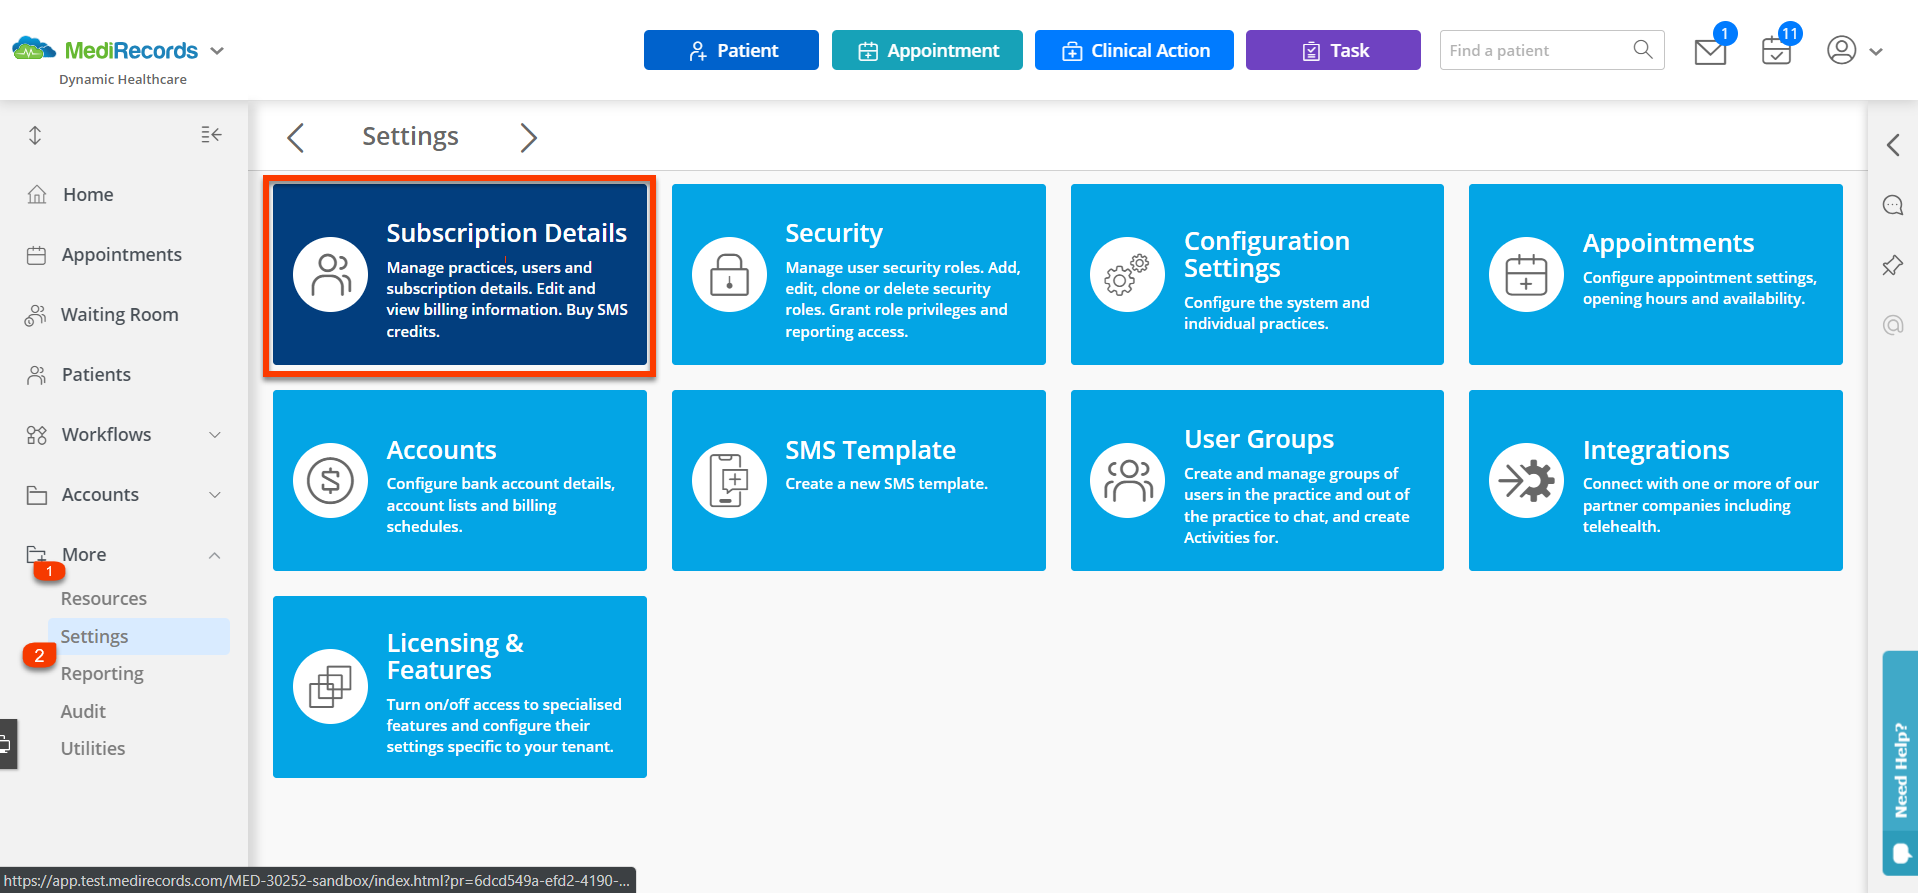Click the vertical resize arrows icon
The height and width of the screenshot is (893, 1918).
pyautogui.click(x=35, y=135)
